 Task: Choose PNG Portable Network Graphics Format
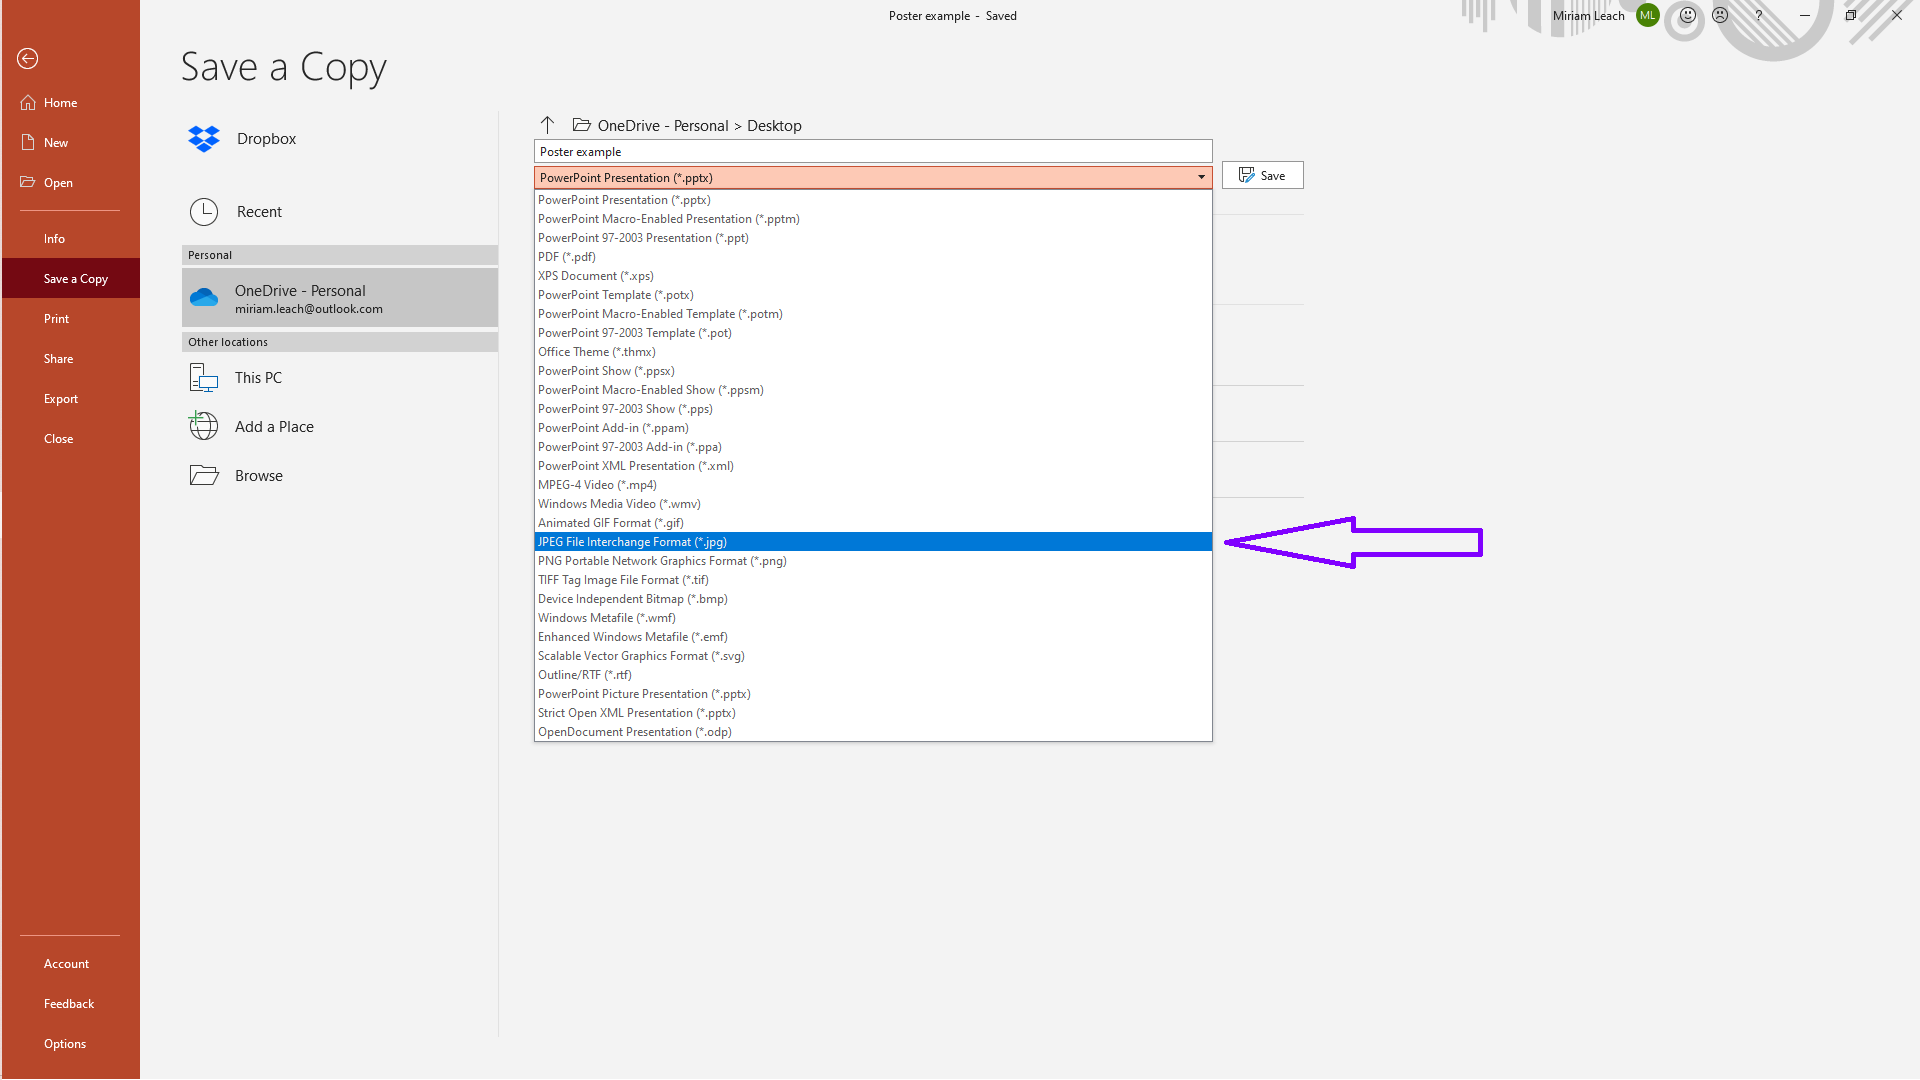[x=873, y=561]
